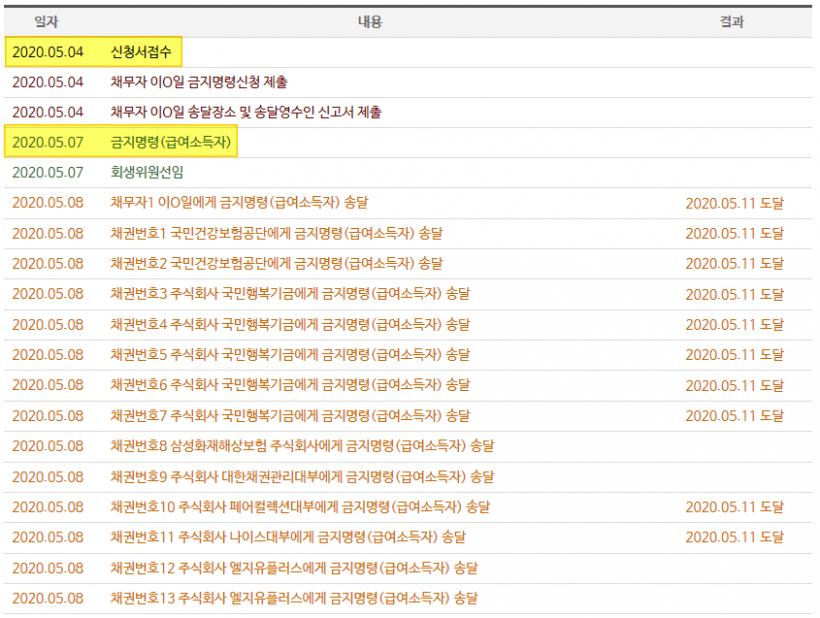Open 채권번호9 대한채권관리대부 송달 entry
The width and height of the screenshot is (820, 618).
[x=302, y=477]
